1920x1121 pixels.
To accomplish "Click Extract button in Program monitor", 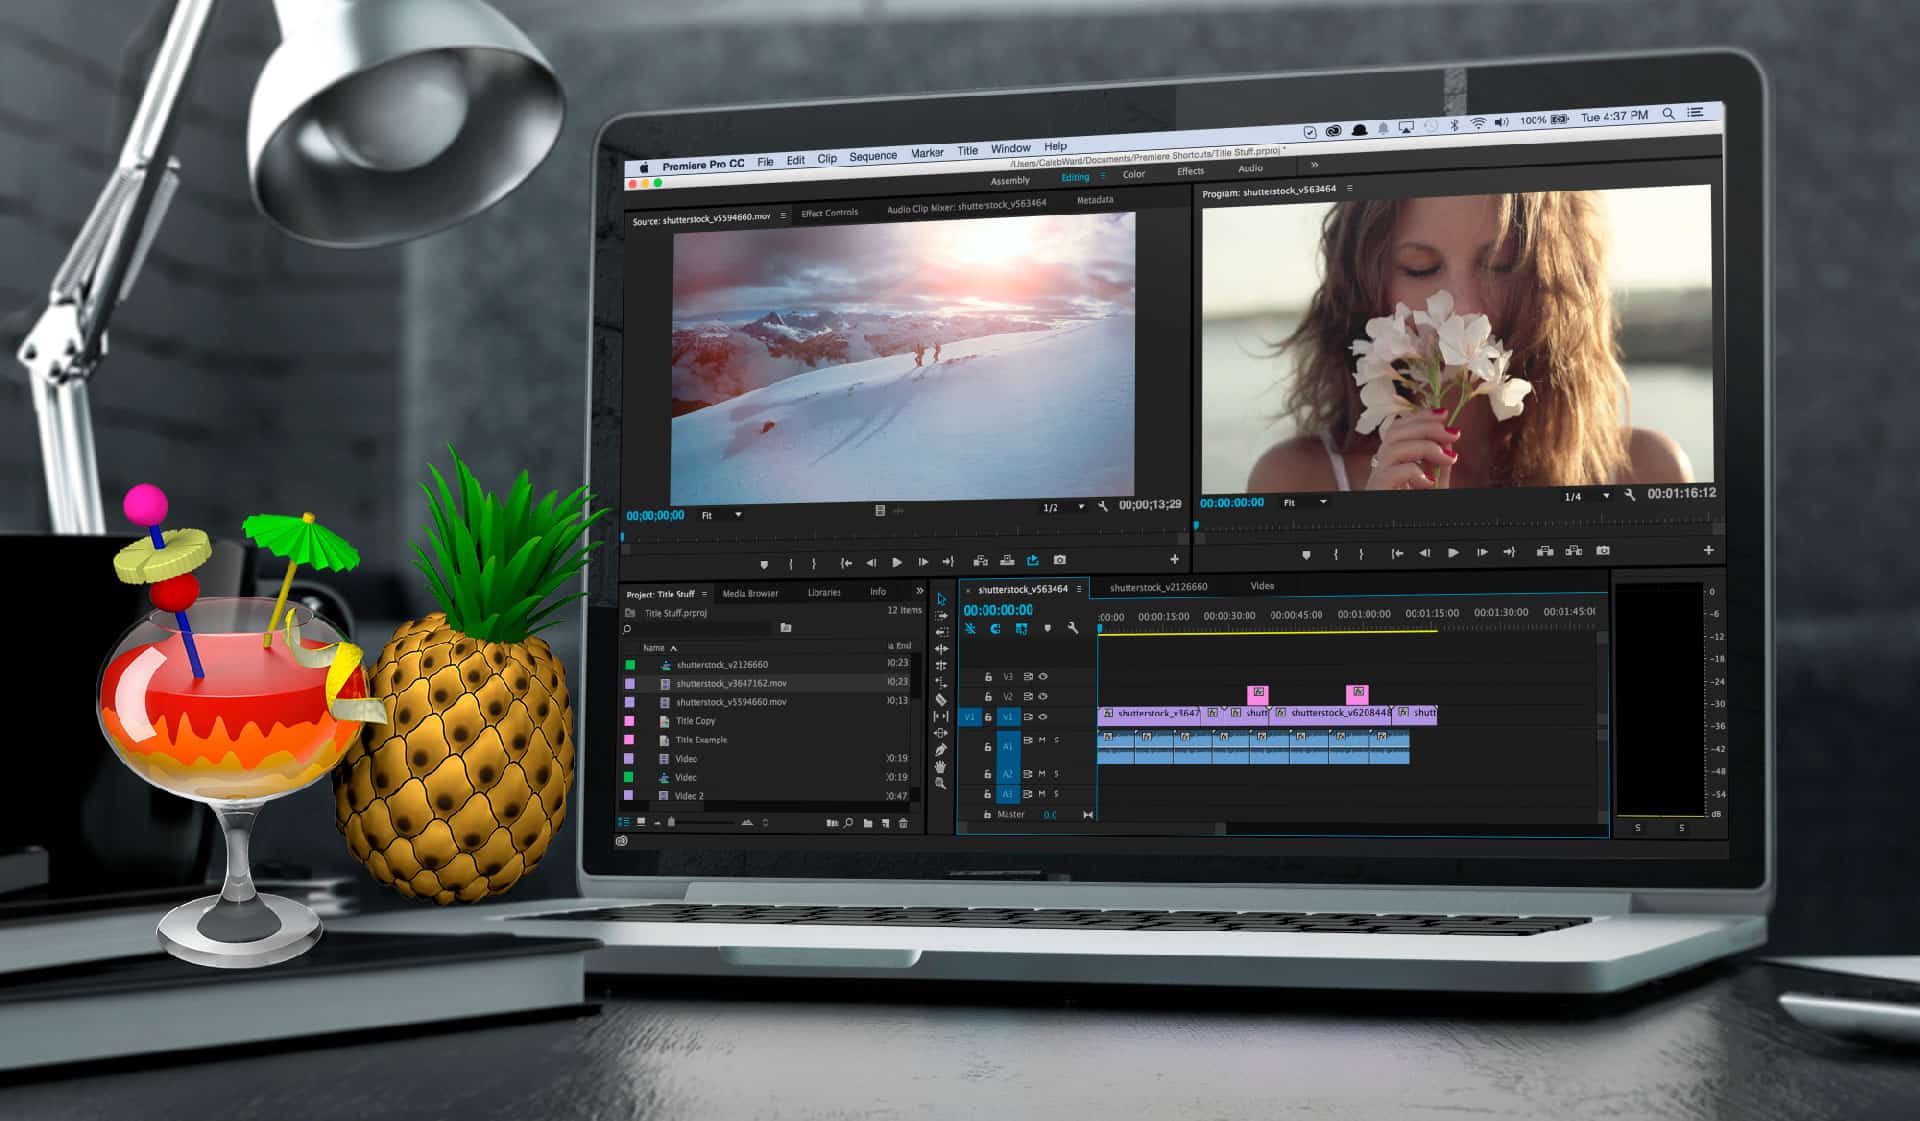I will [x=1574, y=551].
